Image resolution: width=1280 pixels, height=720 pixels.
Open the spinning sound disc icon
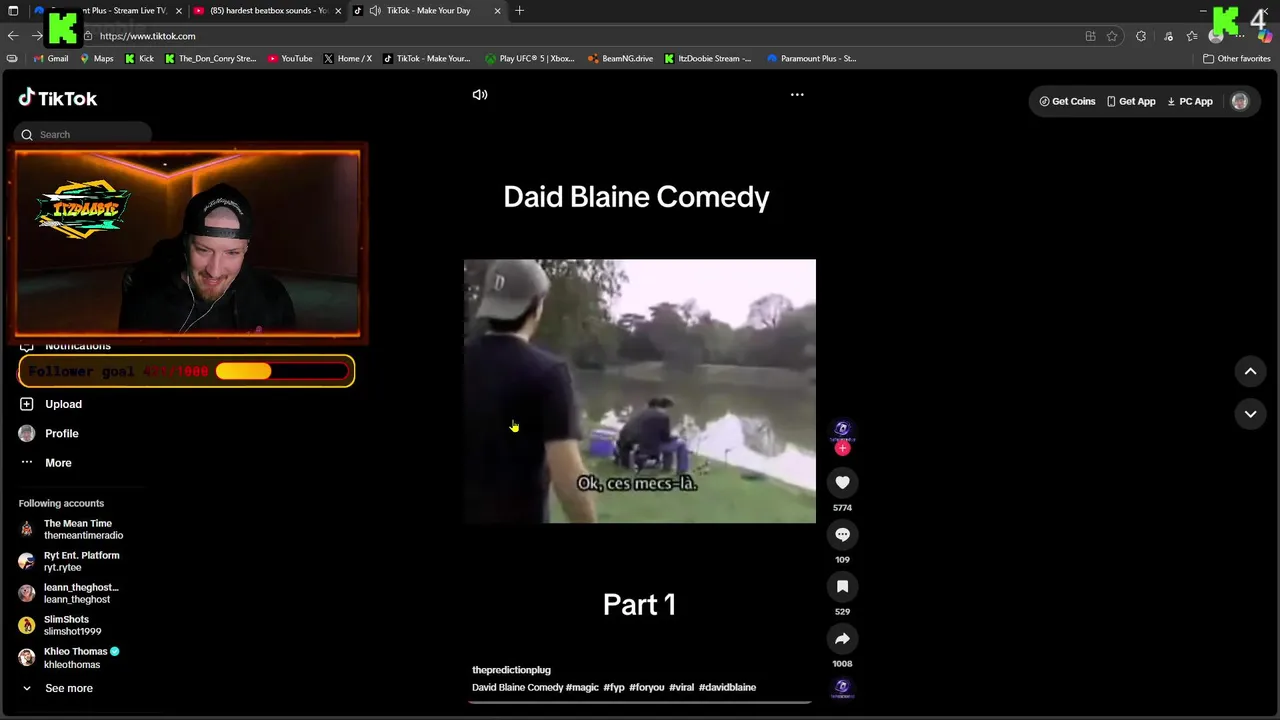(842, 687)
